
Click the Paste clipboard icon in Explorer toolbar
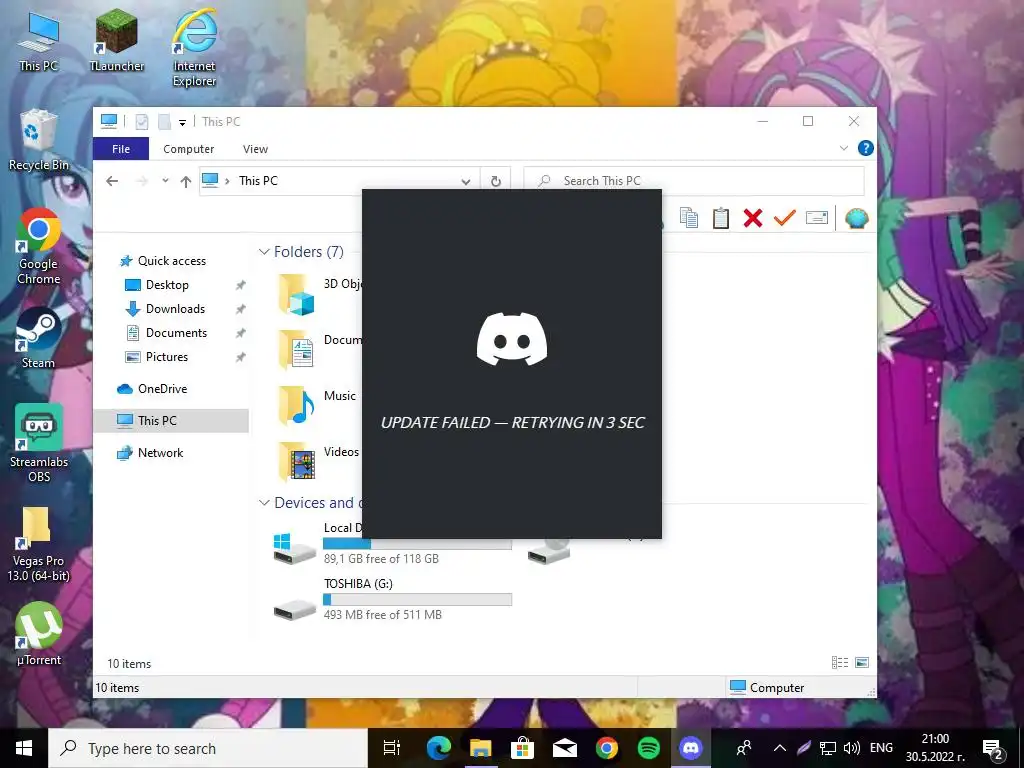pyautogui.click(x=720, y=217)
